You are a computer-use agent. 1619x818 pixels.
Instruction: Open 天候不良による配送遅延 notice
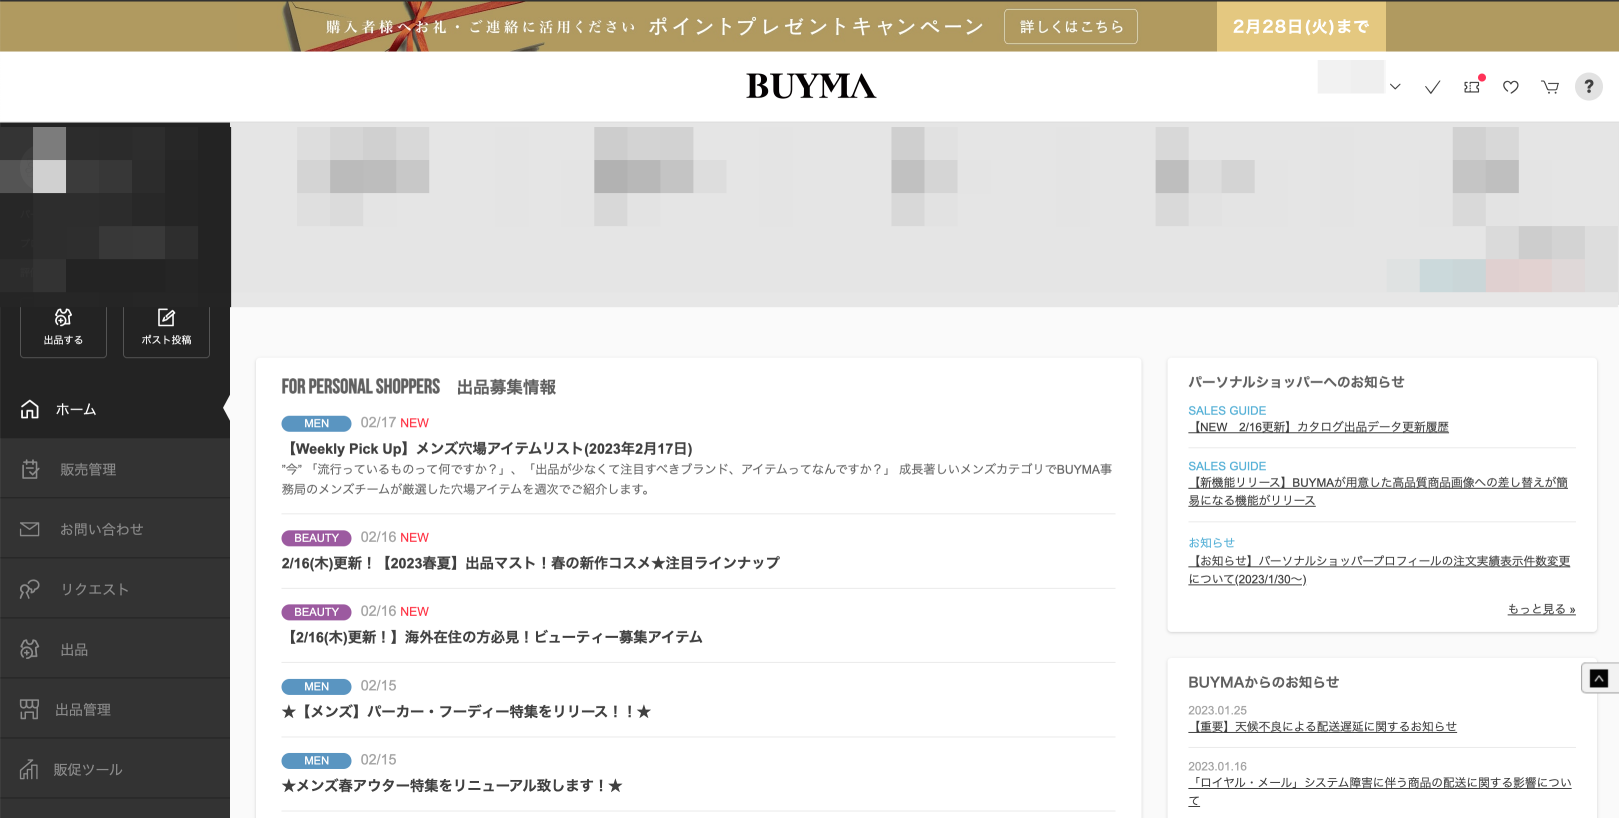[x=1322, y=727]
